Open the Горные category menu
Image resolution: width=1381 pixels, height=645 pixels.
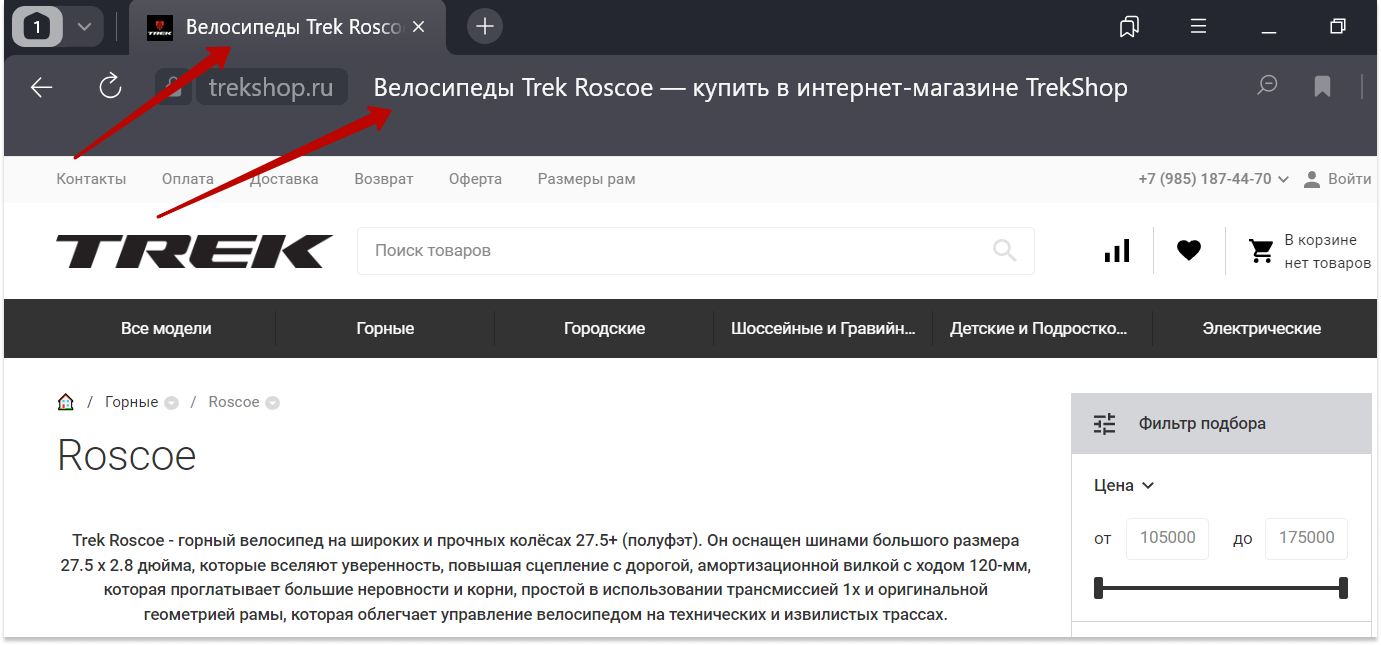coord(385,328)
